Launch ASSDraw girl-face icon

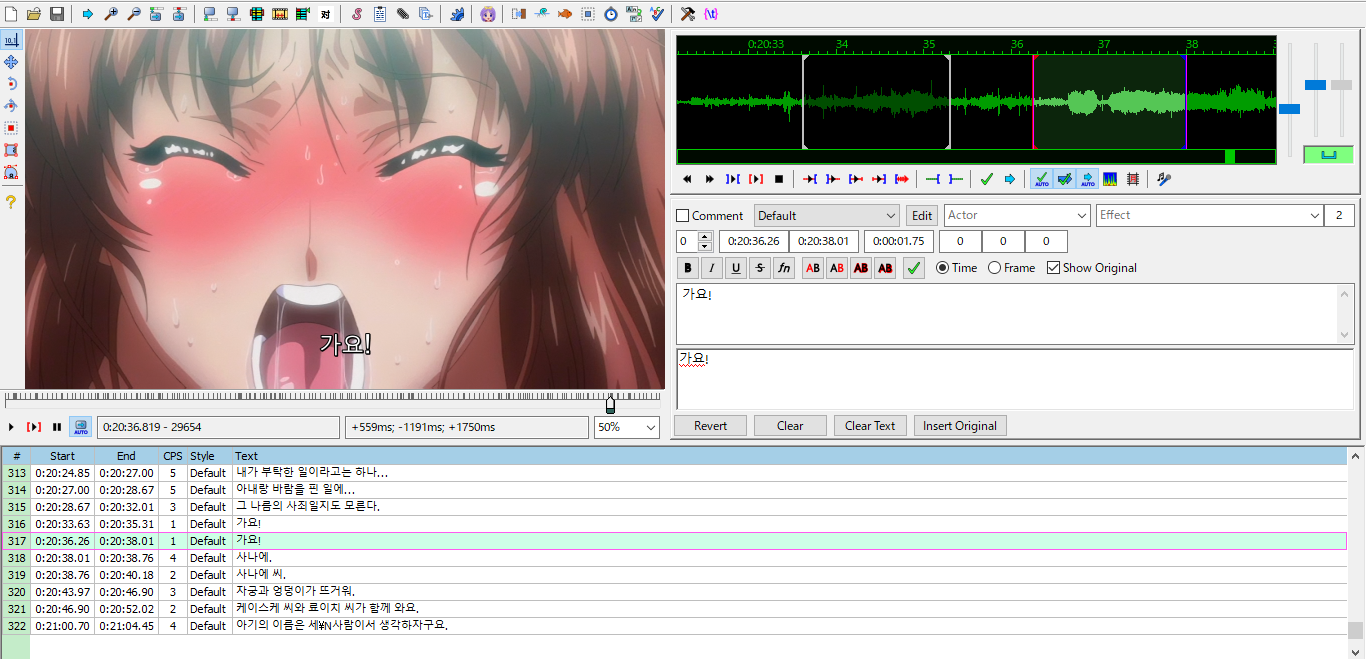pos(488,14)
